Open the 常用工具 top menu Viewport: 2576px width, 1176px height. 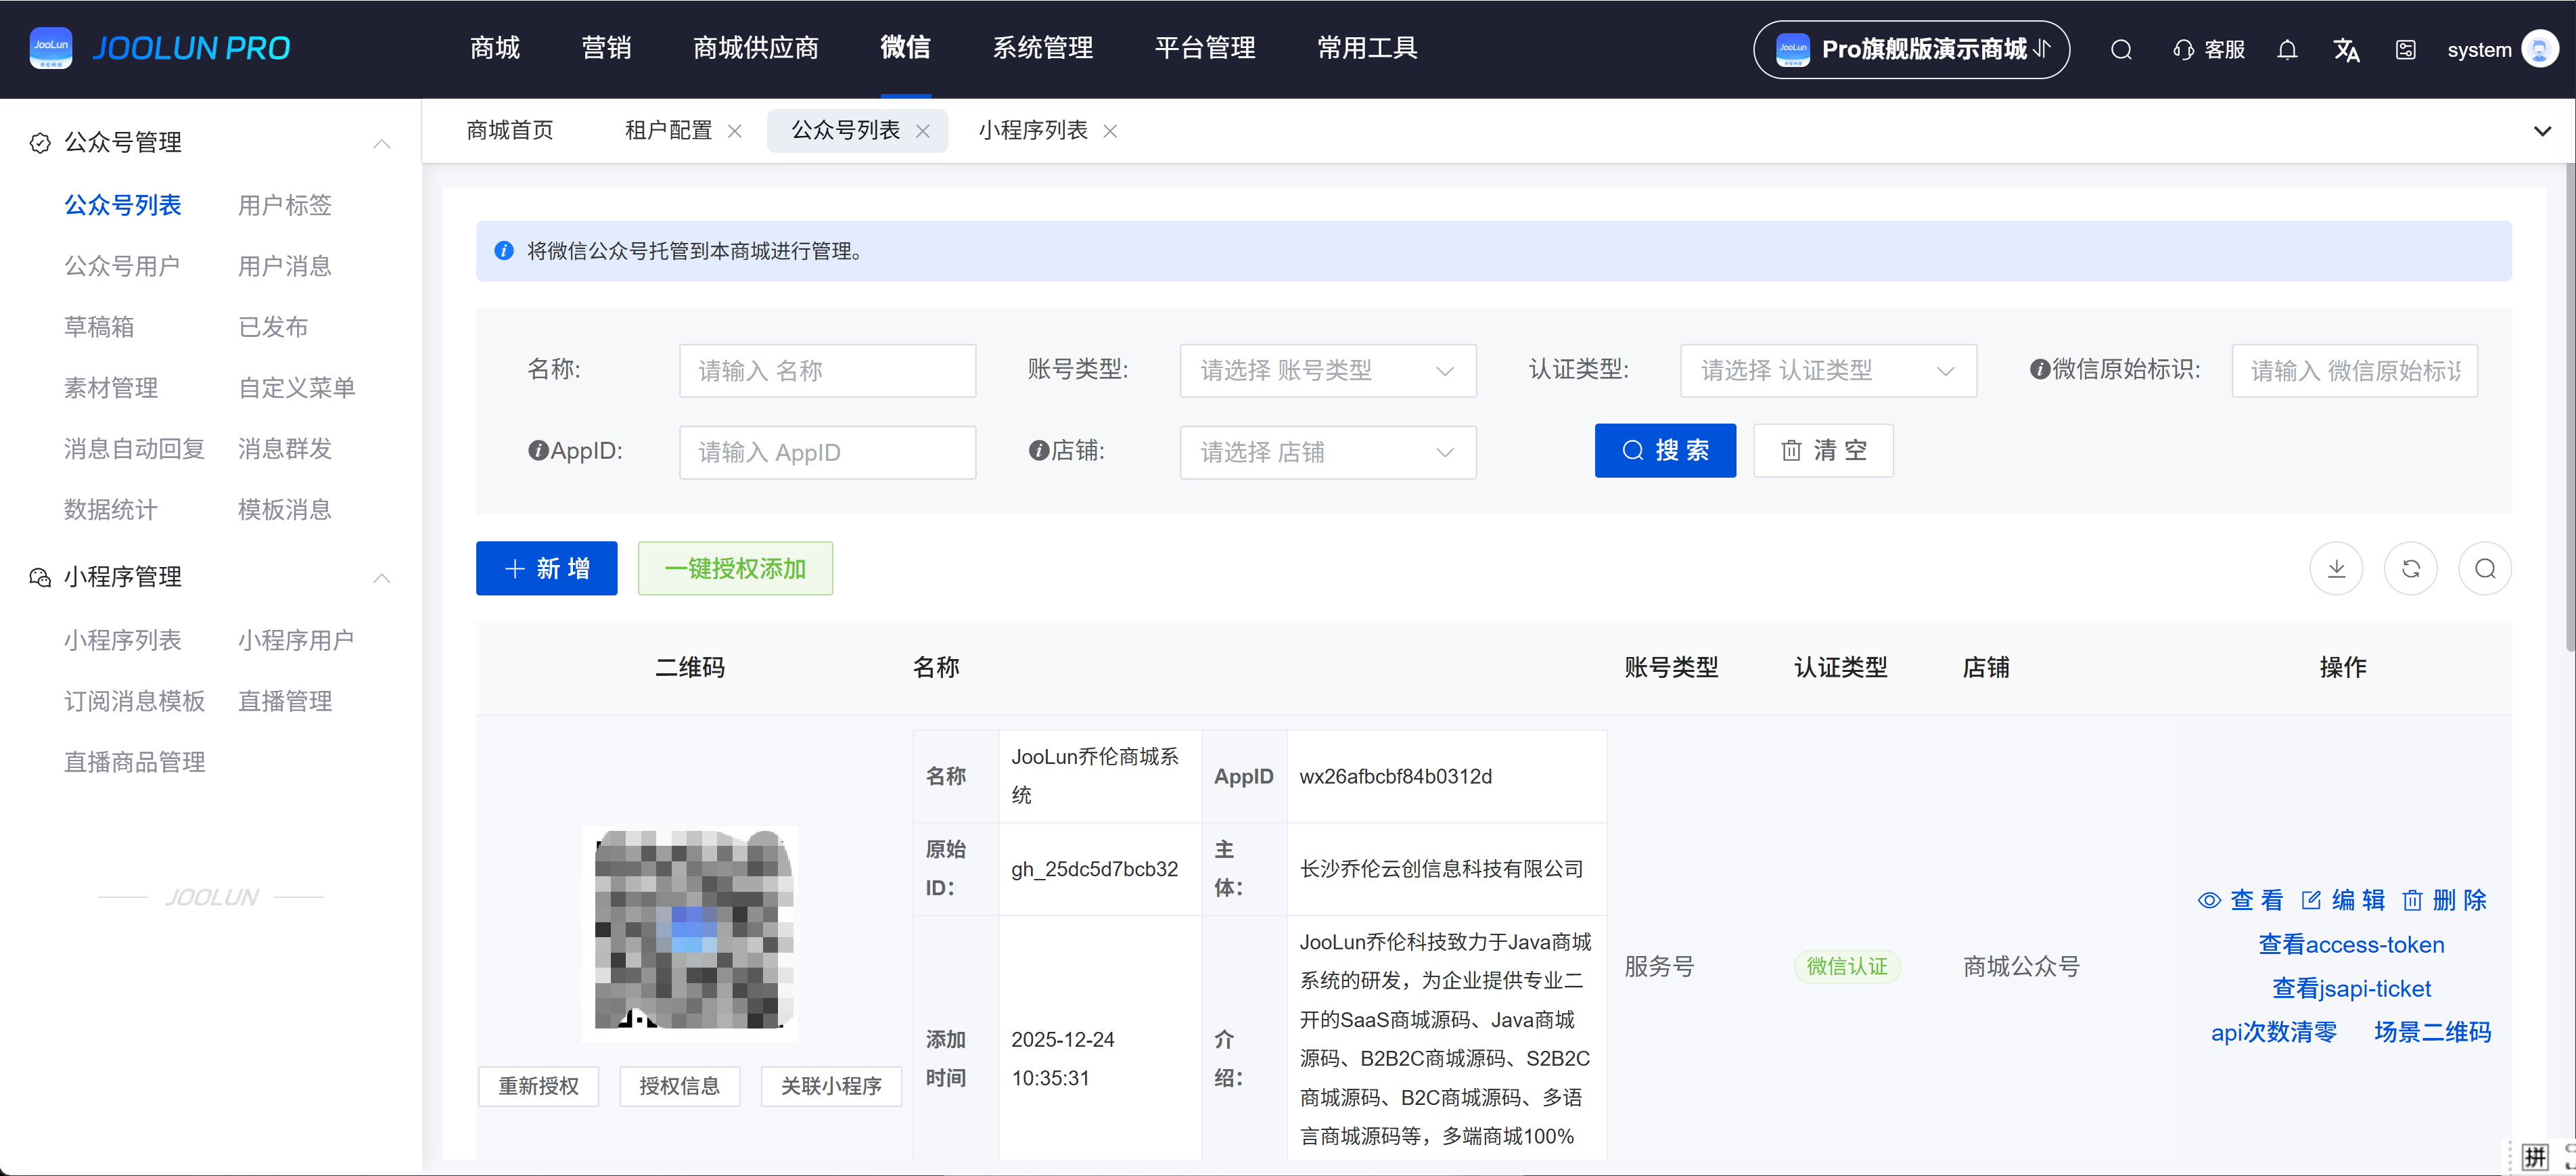pos(1367,48)
